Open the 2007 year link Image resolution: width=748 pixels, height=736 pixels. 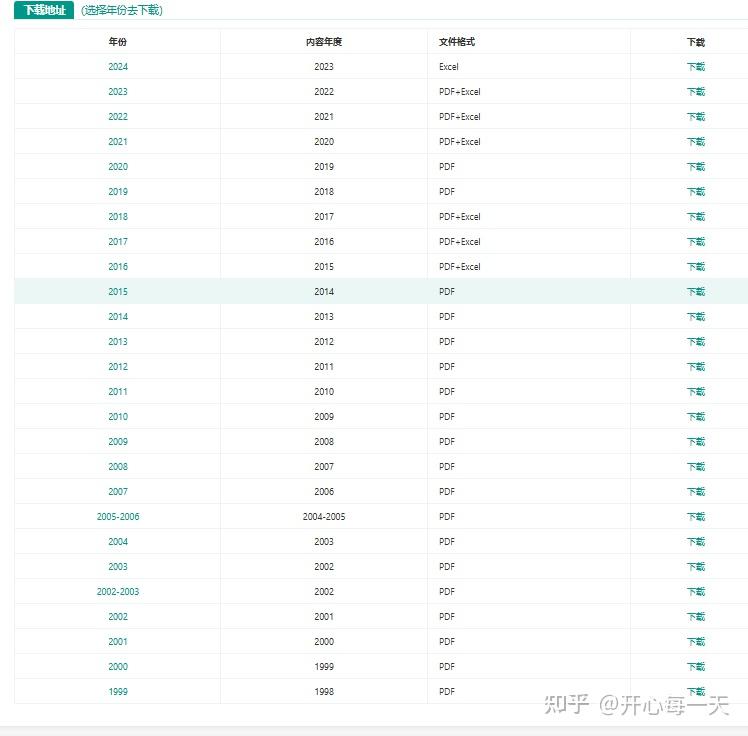[x=118, y=491]
